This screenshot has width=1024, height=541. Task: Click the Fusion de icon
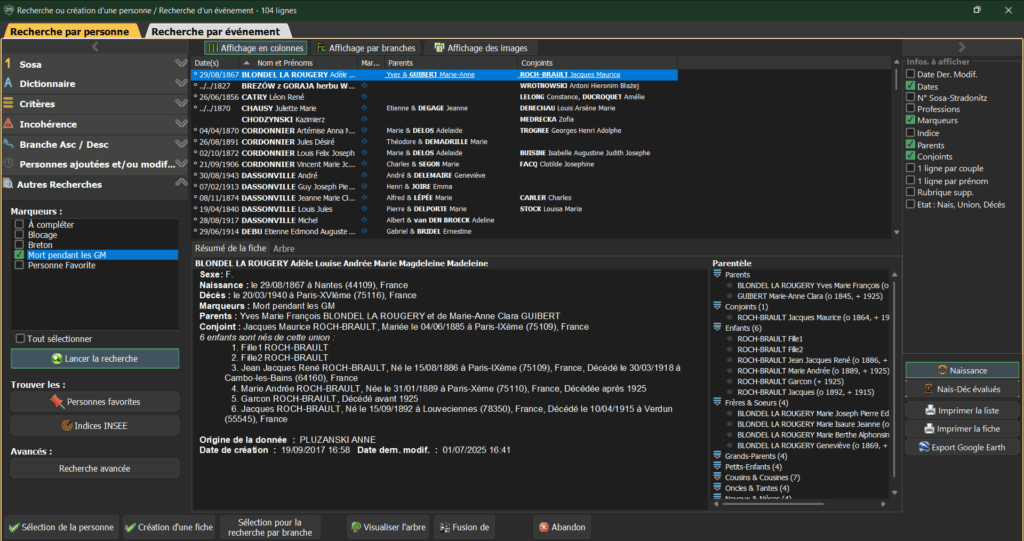coord(445,527)
